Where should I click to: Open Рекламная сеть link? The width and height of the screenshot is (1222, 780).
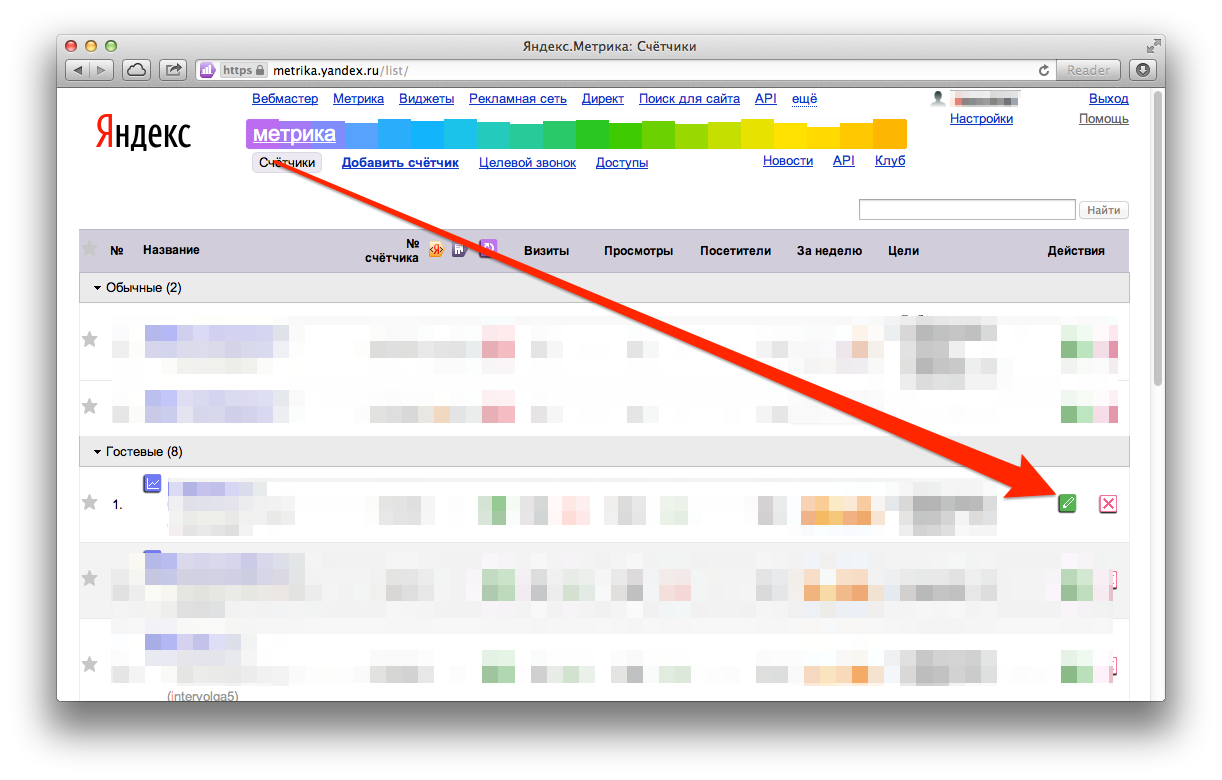click(x=518, y=99)
